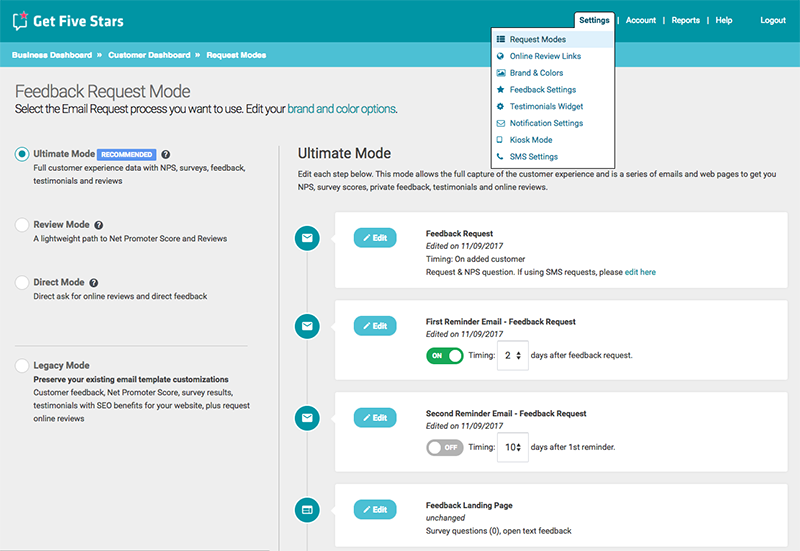Choose Online Review Links menu item
The width and height of the screenshot is (800, 551).
(x=553, y=56)
